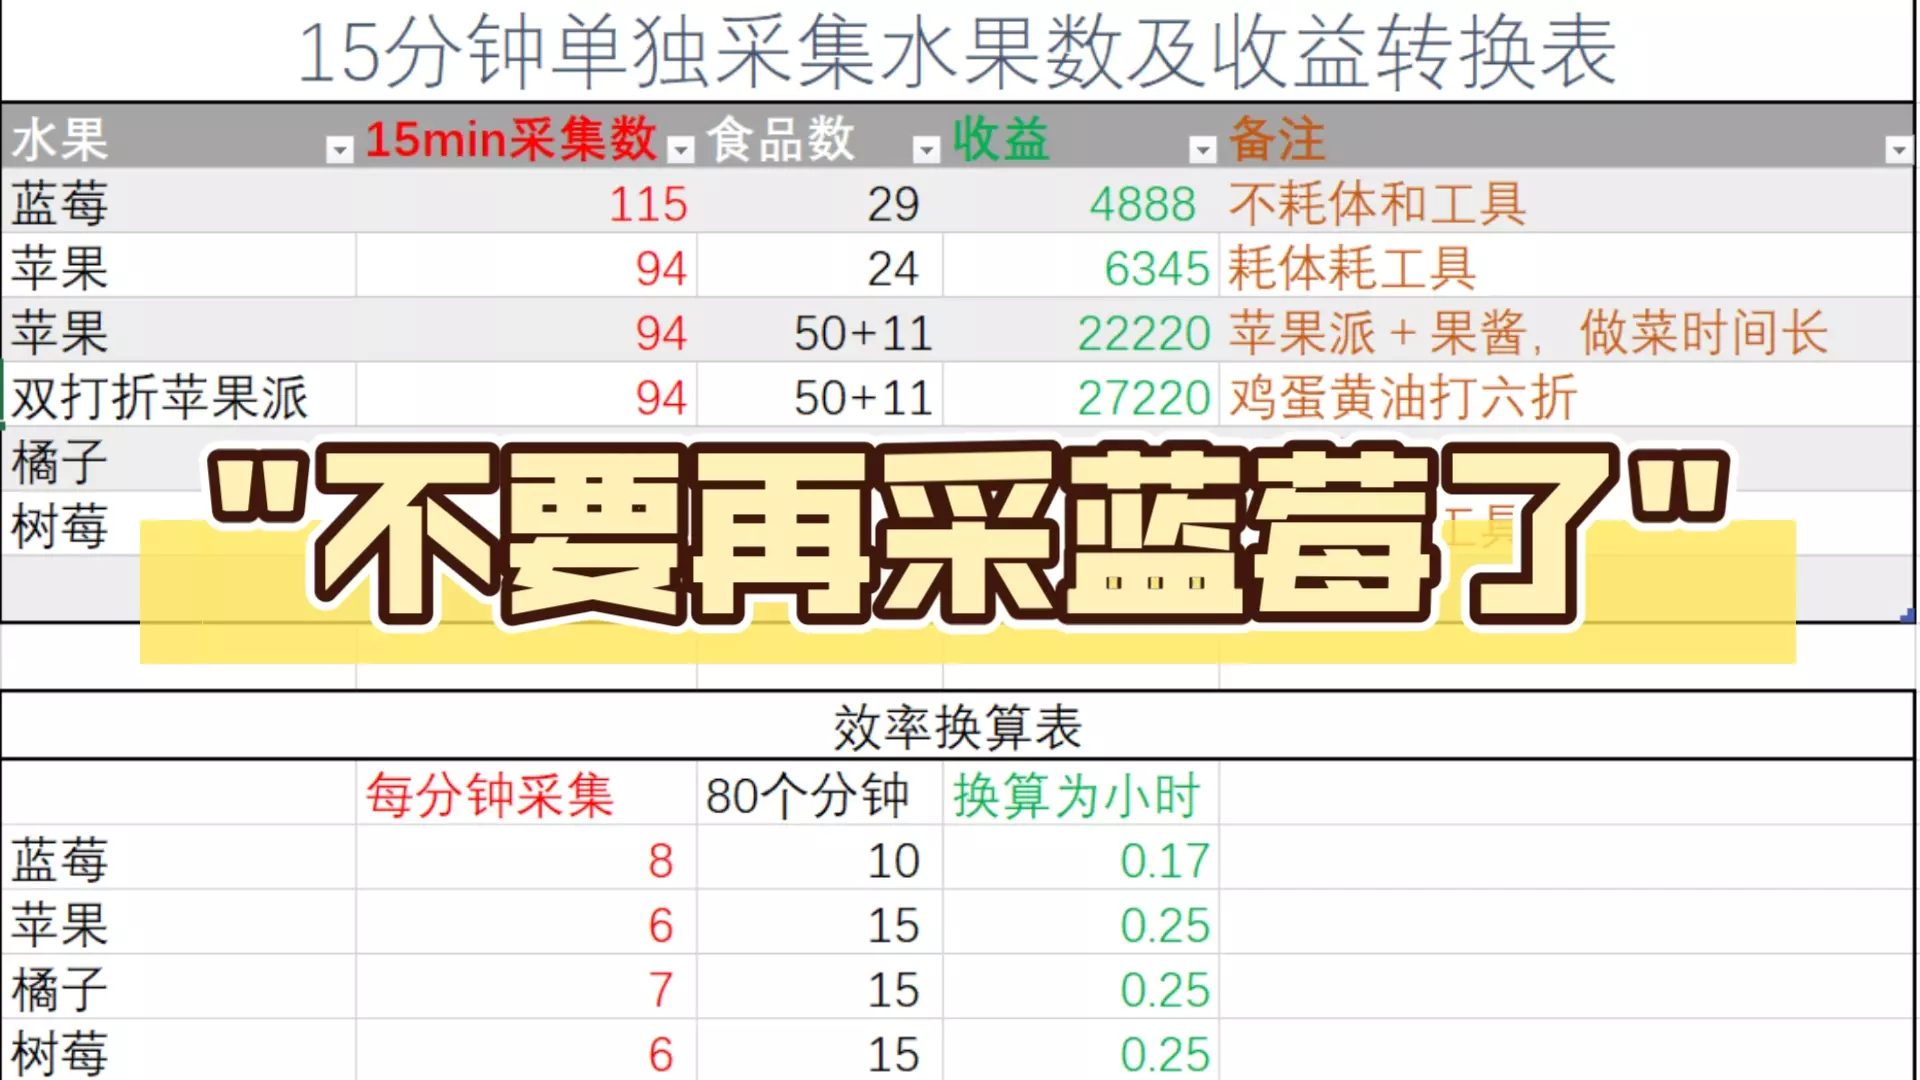Click the 不耗体和工具 remark cell
Screen dimensions: 1920x1080
1377,204
